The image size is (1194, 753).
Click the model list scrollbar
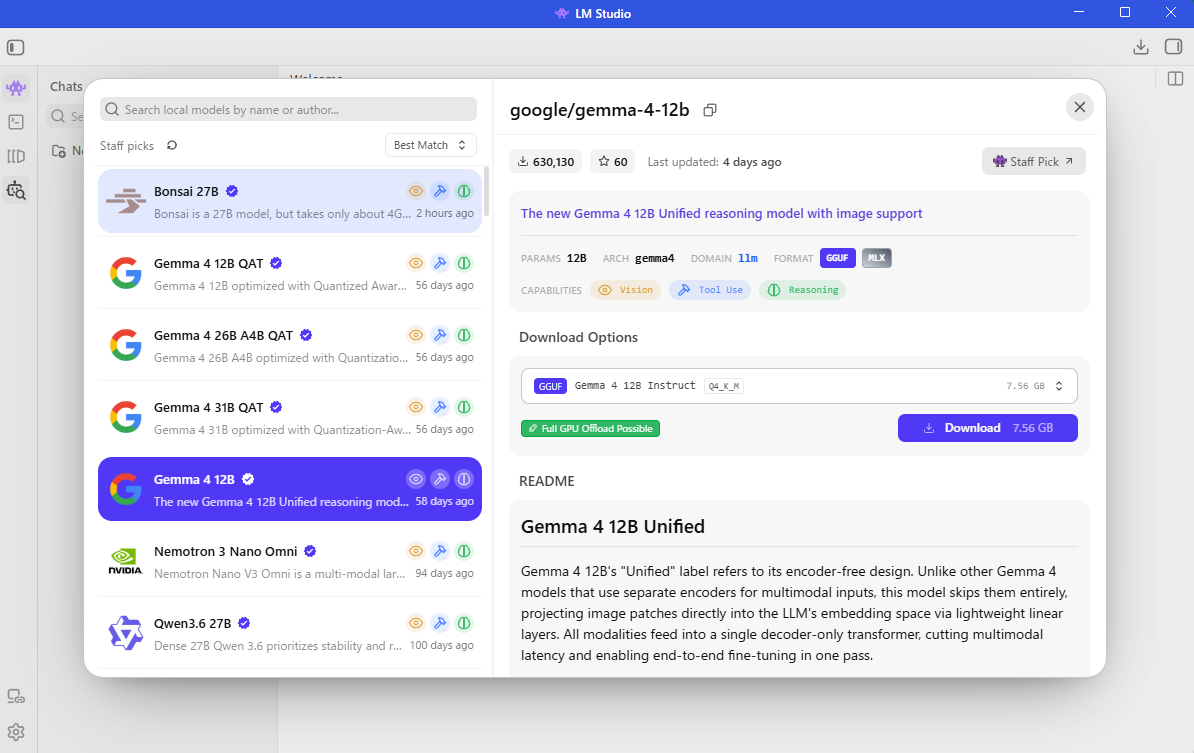coord(487,190)
